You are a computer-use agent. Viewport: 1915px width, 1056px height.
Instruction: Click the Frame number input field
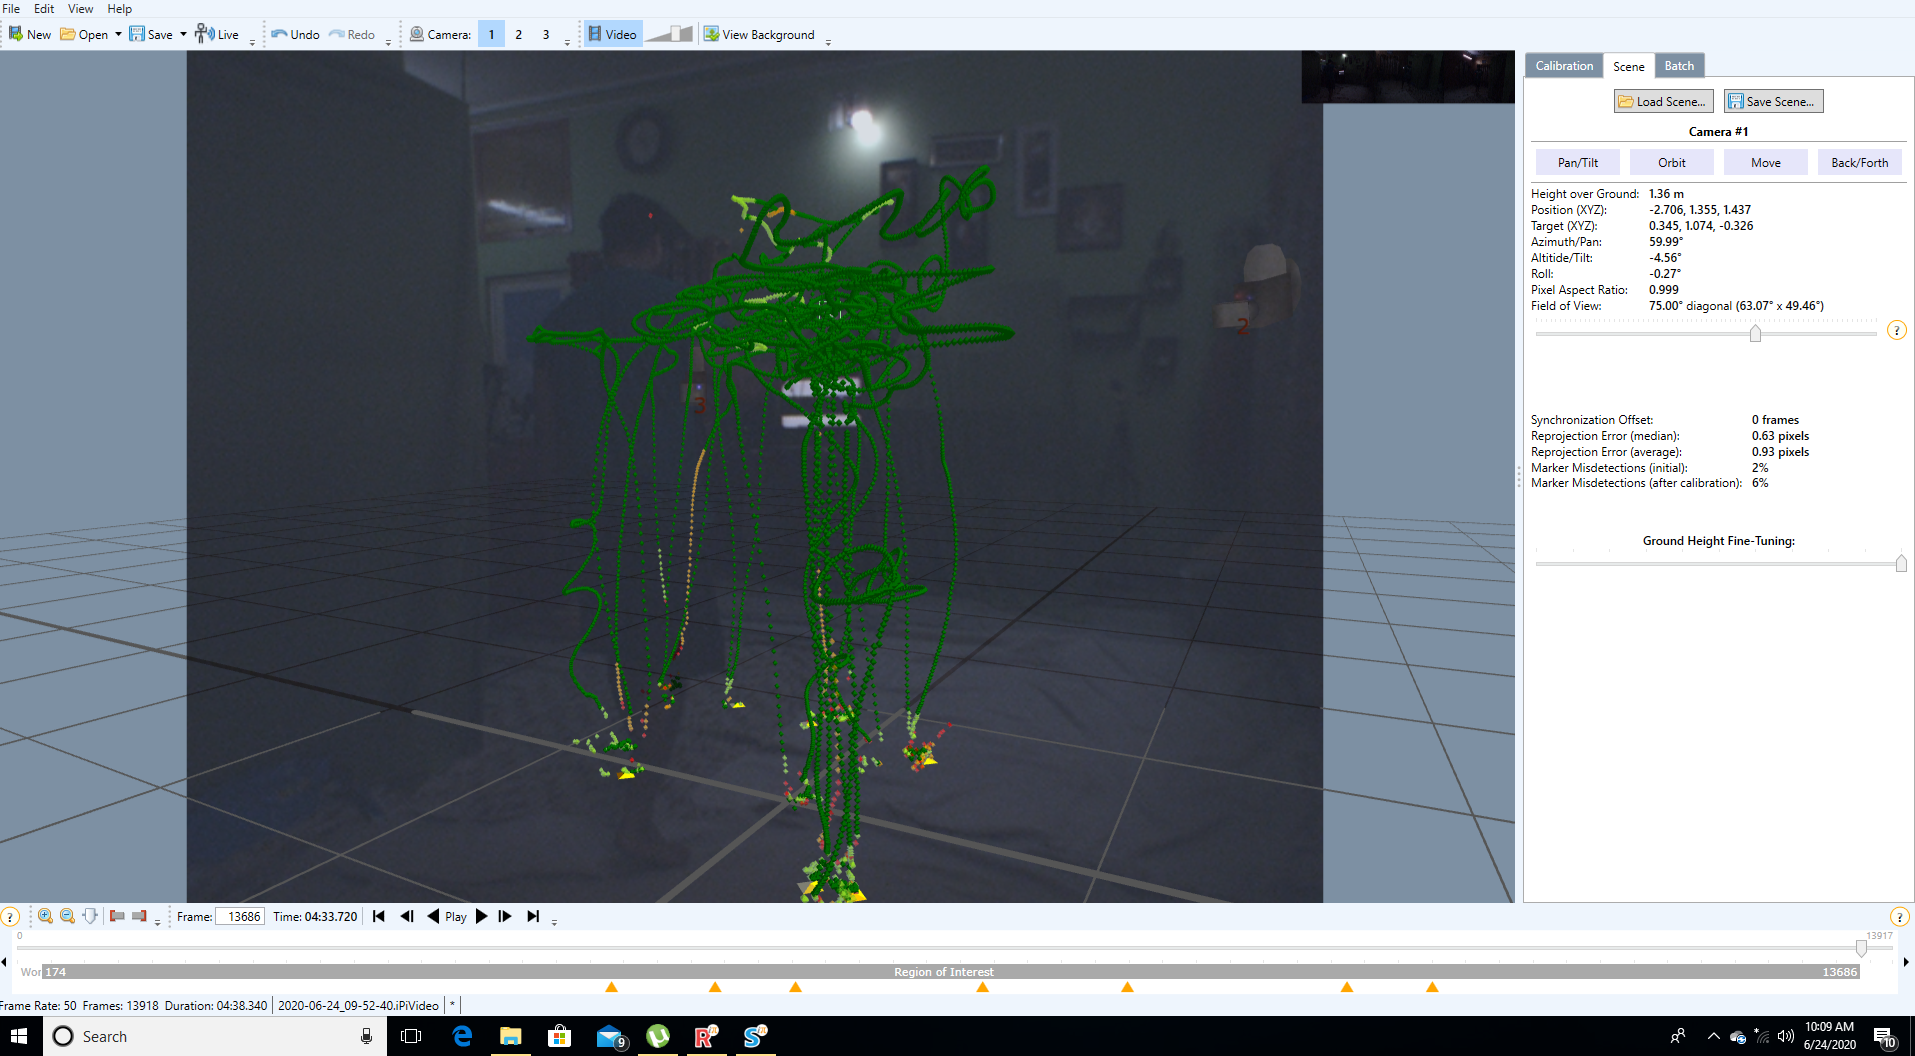(240, 916)
